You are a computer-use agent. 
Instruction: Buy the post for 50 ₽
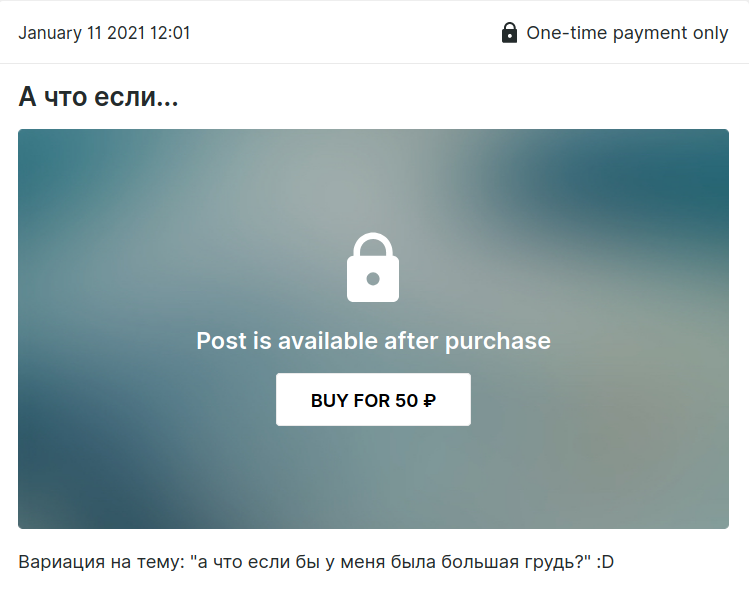coord(373,399)
